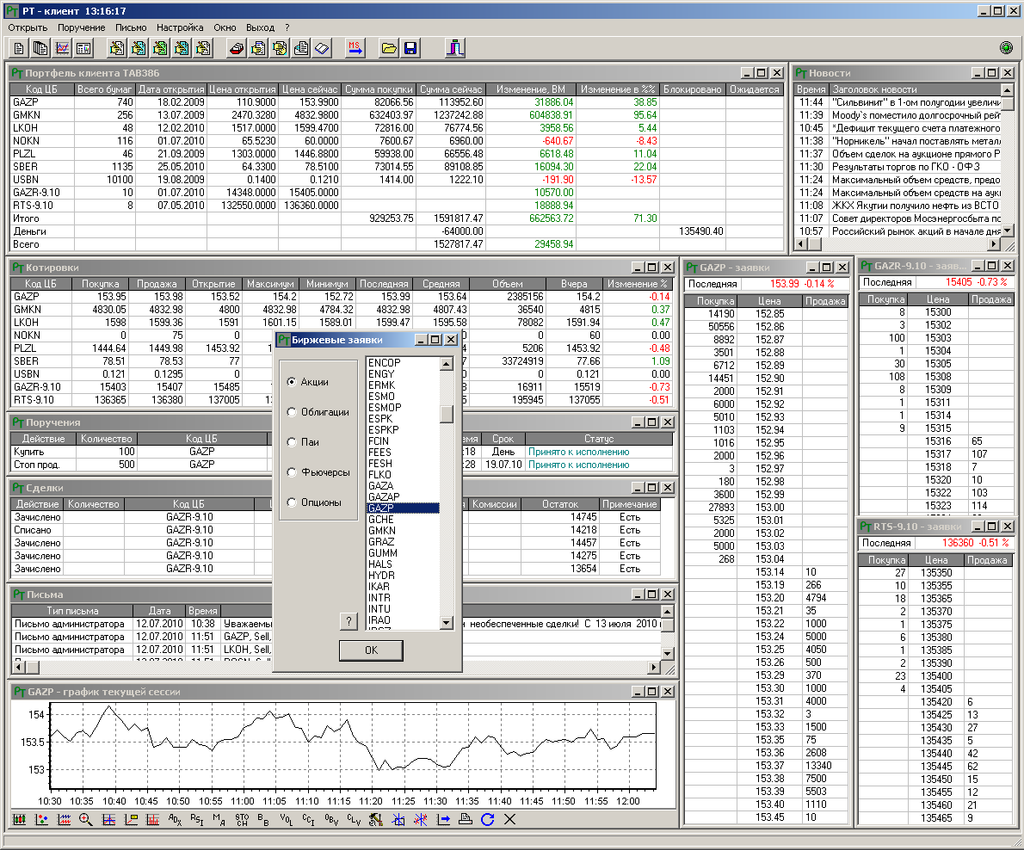The height and width of the screenshot is (850, 1024).
Task: Open the Настройка menu
Action: (180, 27)
